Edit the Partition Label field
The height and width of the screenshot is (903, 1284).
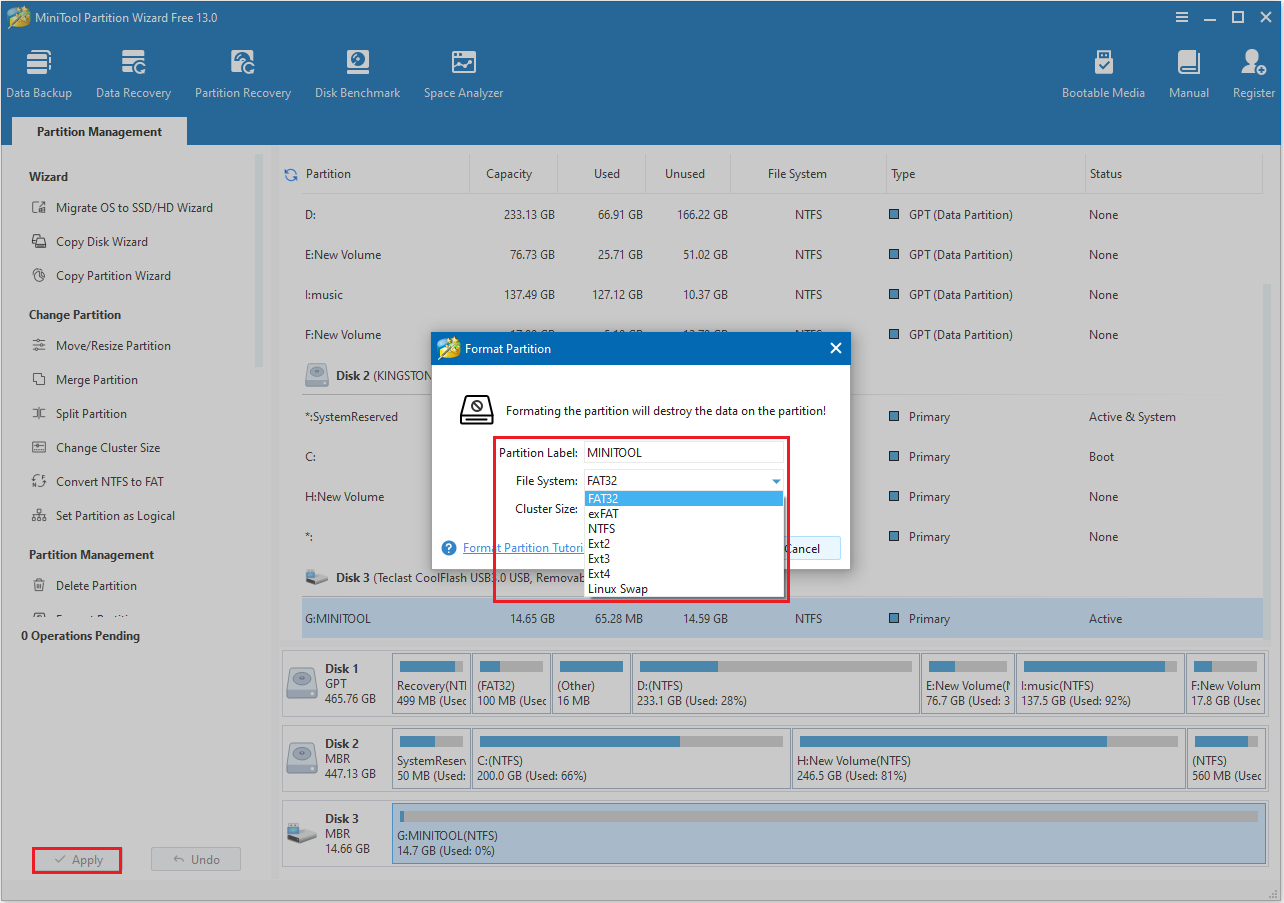pyautogui.click(x=683, y=452)
